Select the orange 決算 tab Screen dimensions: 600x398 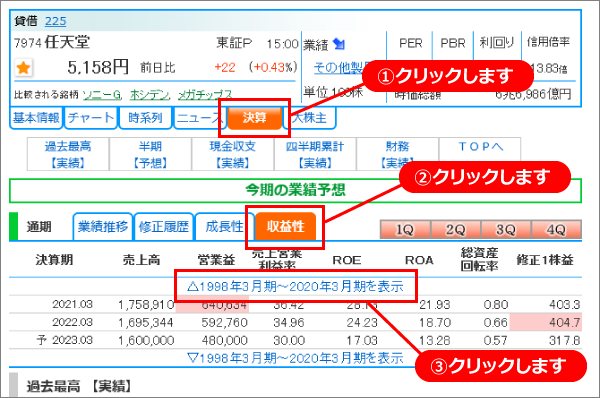[254, 117]
